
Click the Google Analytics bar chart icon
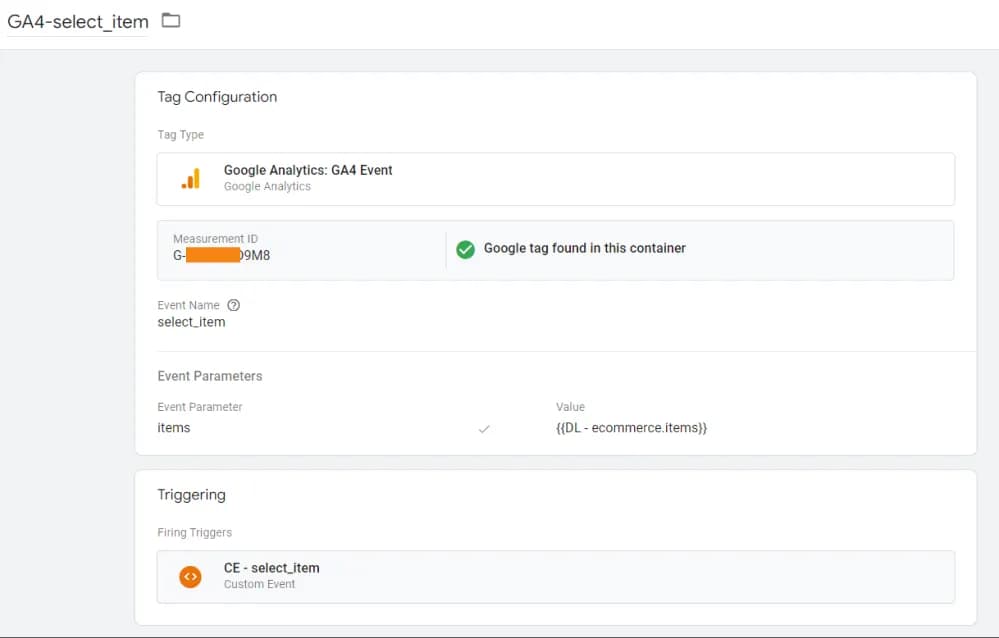[x=190, y=178]
